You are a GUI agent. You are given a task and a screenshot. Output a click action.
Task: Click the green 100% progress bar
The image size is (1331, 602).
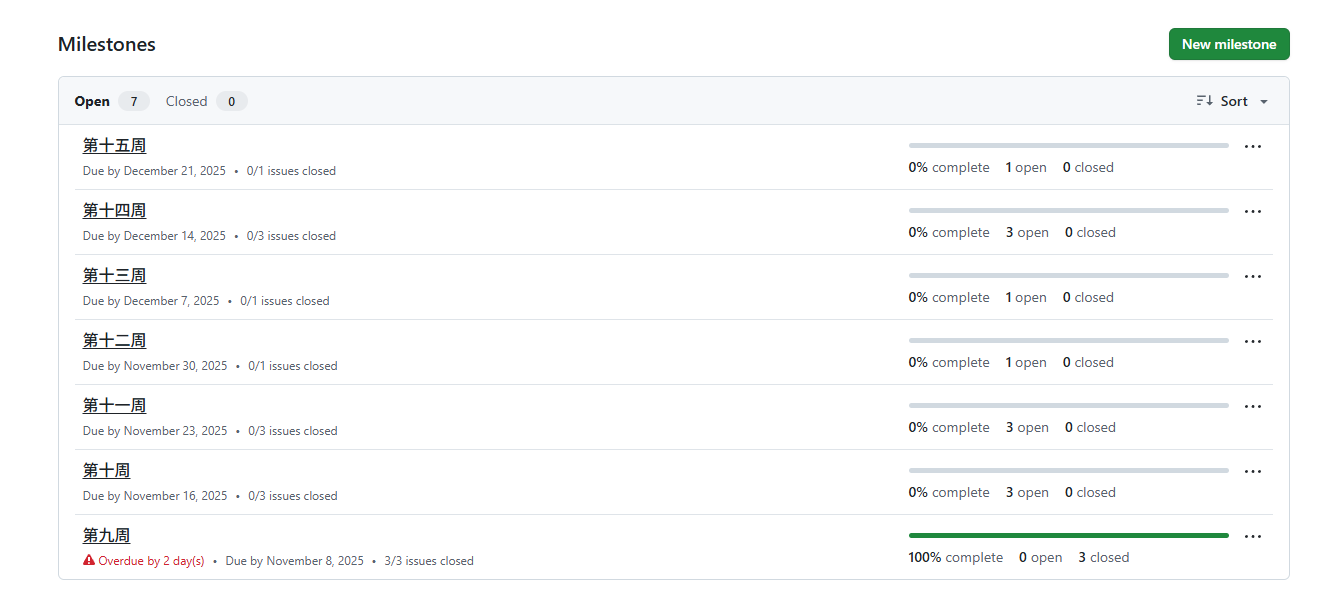pos(1068,536)
